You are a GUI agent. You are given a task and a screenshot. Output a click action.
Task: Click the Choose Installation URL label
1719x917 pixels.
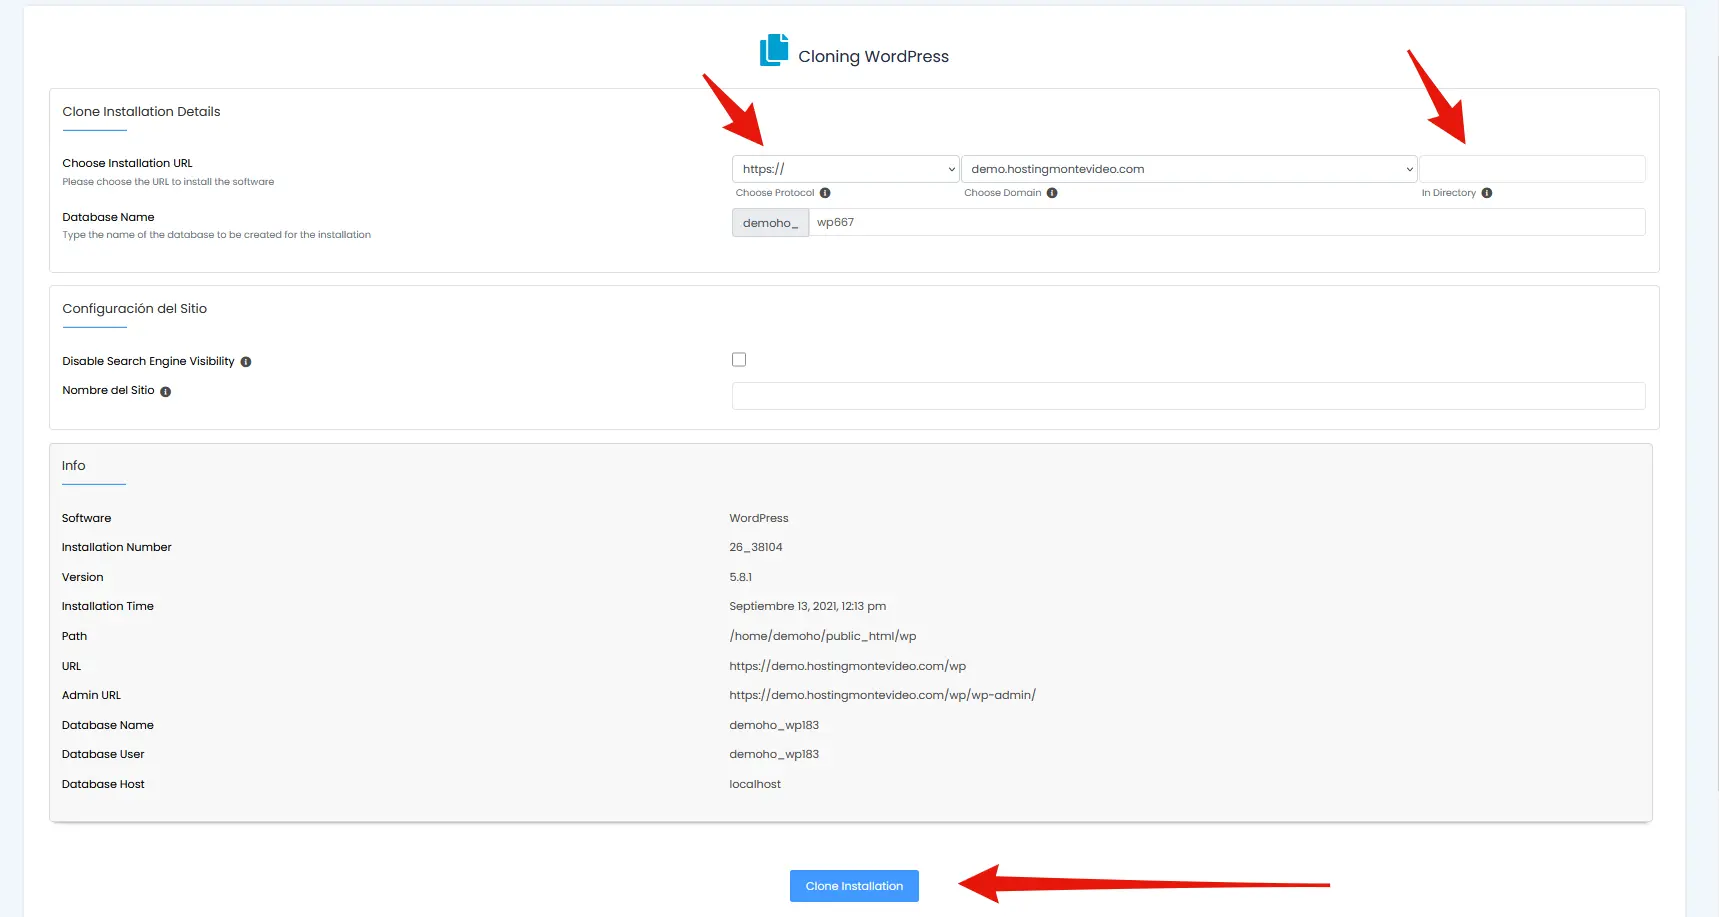click(x=128, y=163)
